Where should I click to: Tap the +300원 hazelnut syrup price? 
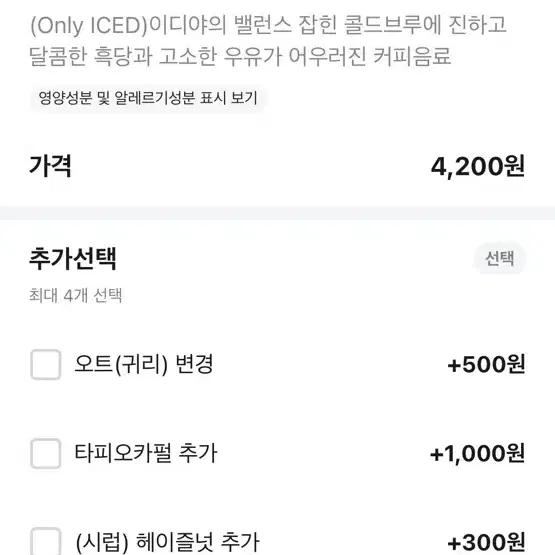(x=486, y=542)
